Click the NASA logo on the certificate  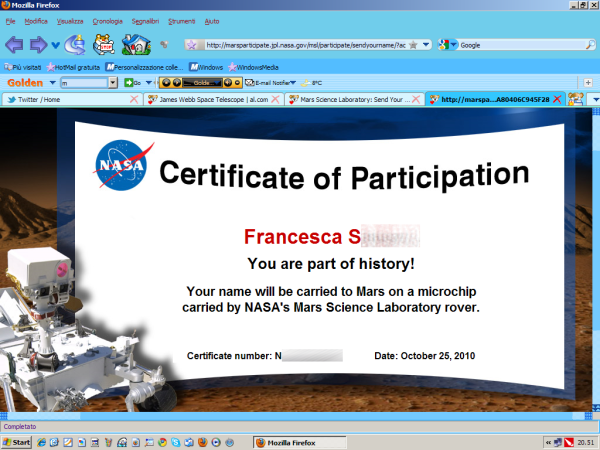[x=122, y=165]
